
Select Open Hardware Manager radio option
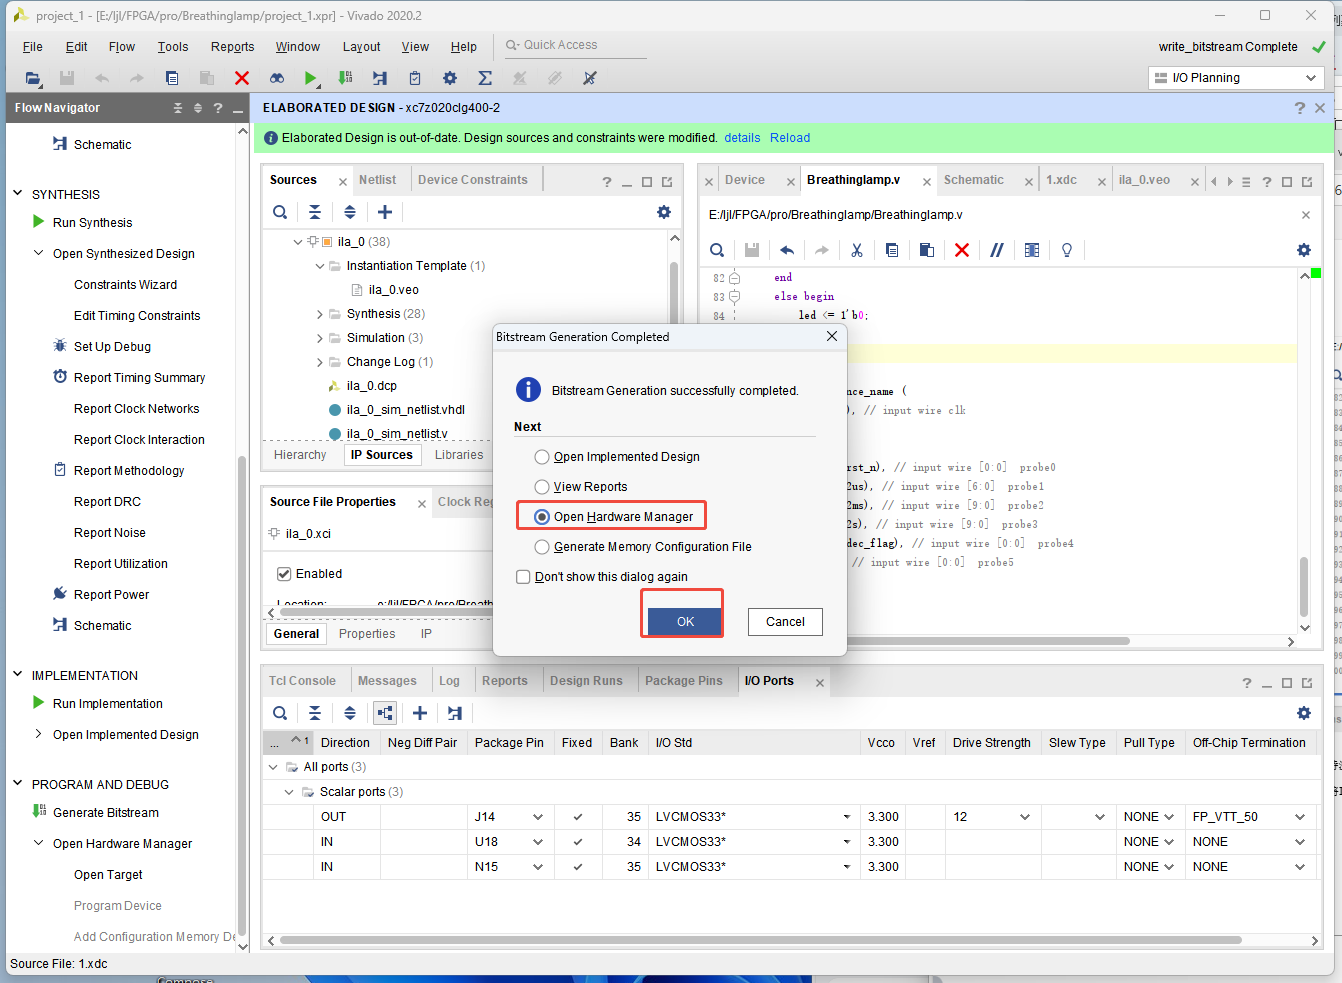[x=542, y=517]
